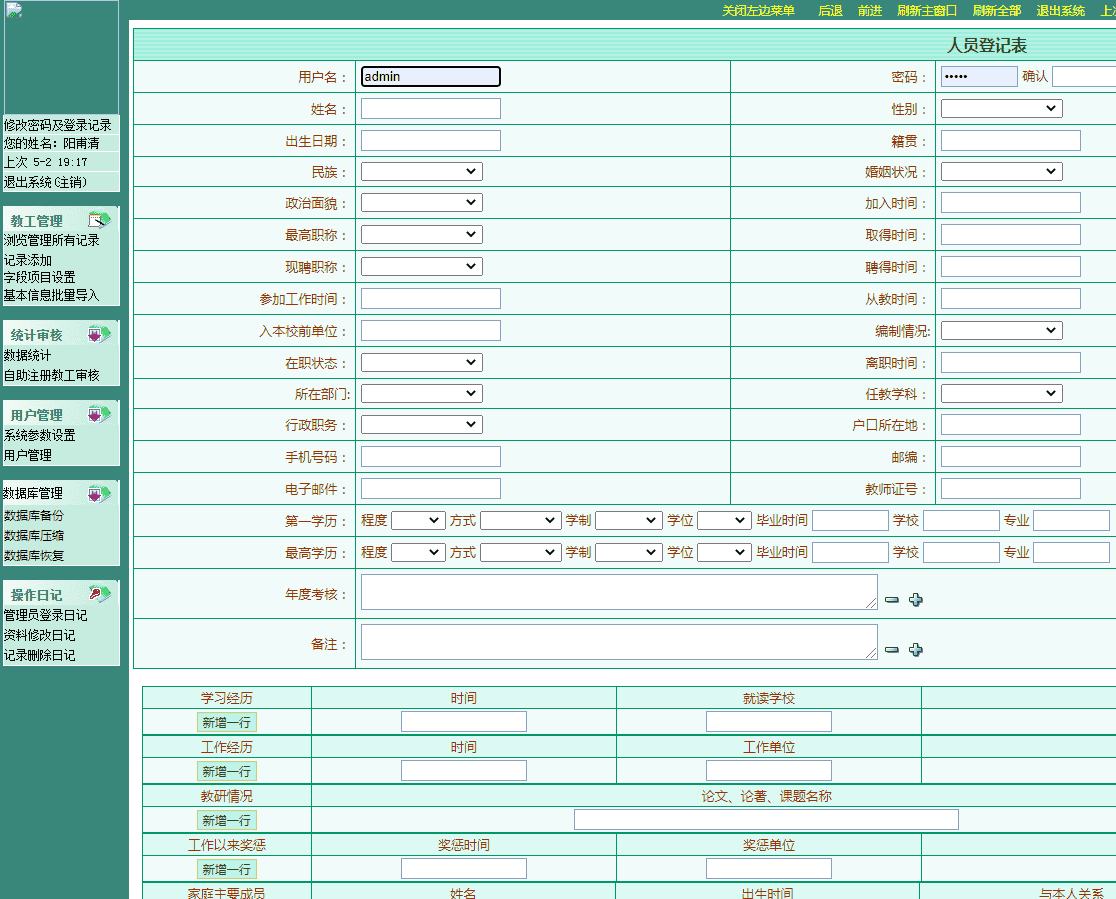The width and height of the screenshot is (1116, 899).
Task: Open 数据库备份 link in sidebar
Action: [34, 516]
